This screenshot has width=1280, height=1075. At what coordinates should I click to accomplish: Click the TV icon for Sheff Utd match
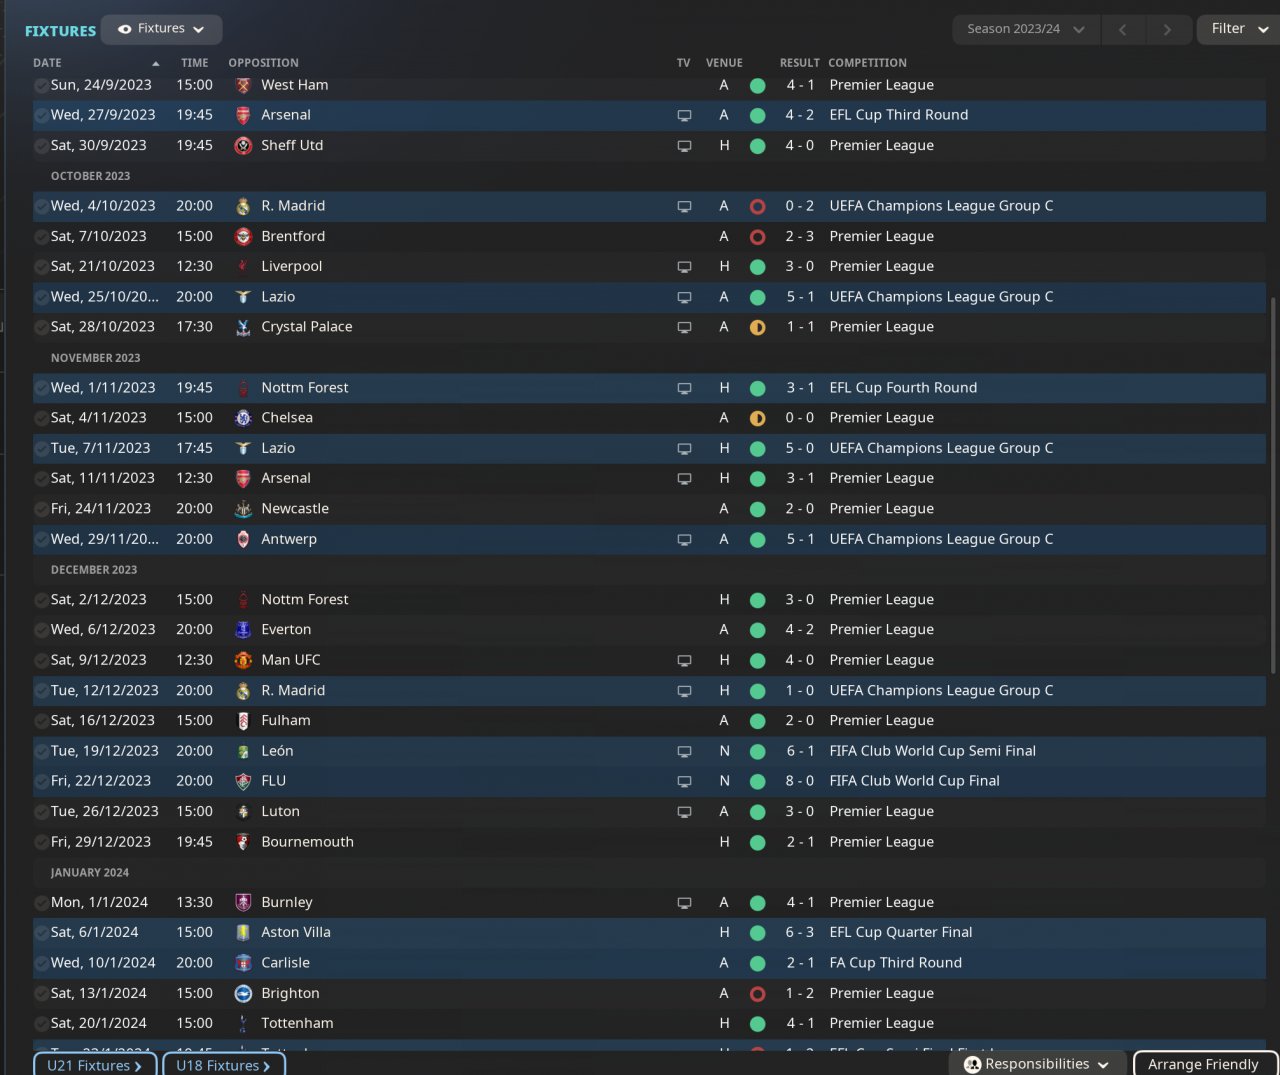click(684, 146)
